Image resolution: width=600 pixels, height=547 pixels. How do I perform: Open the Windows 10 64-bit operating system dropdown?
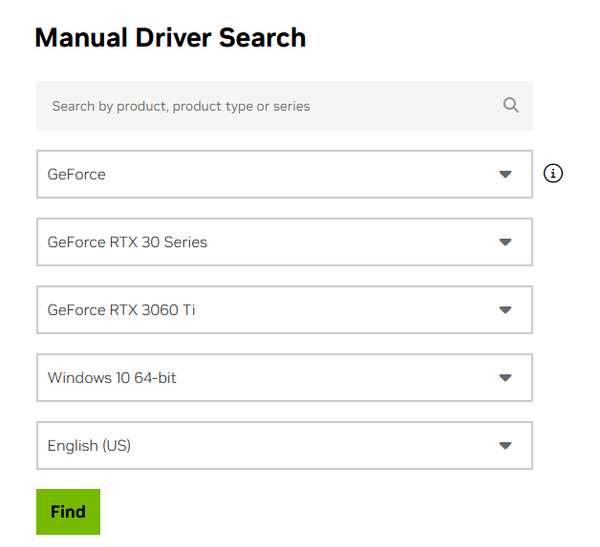(284, 377)
